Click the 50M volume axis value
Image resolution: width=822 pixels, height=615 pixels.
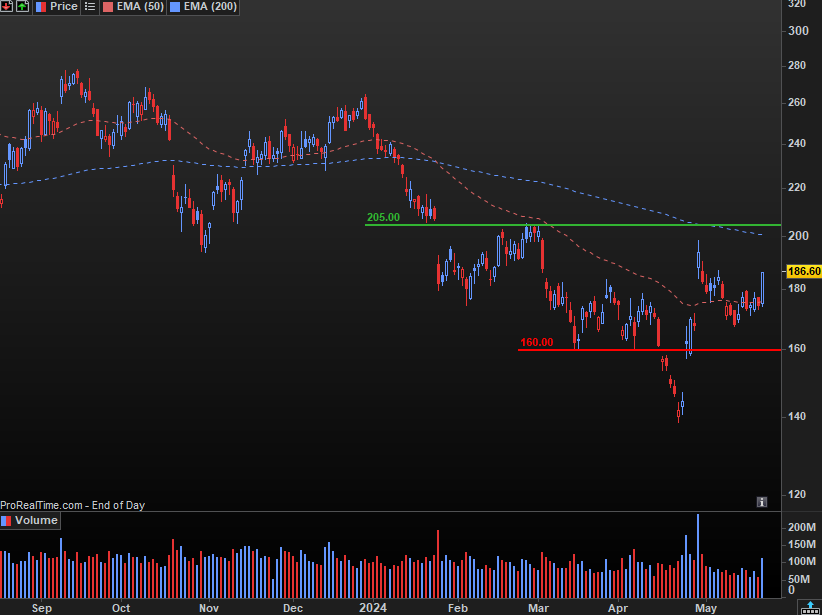coord(799,579)
